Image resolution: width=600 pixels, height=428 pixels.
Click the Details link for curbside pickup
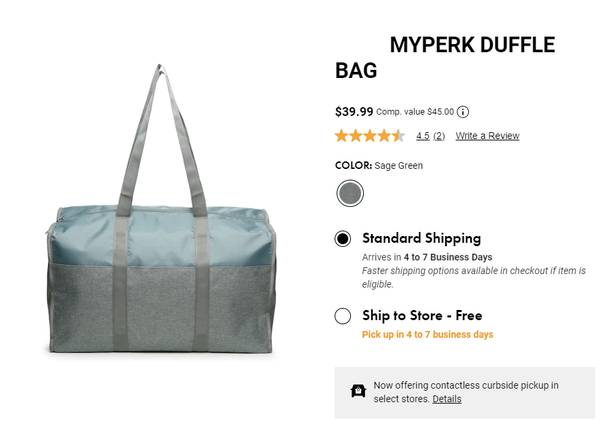pos(447,399)
